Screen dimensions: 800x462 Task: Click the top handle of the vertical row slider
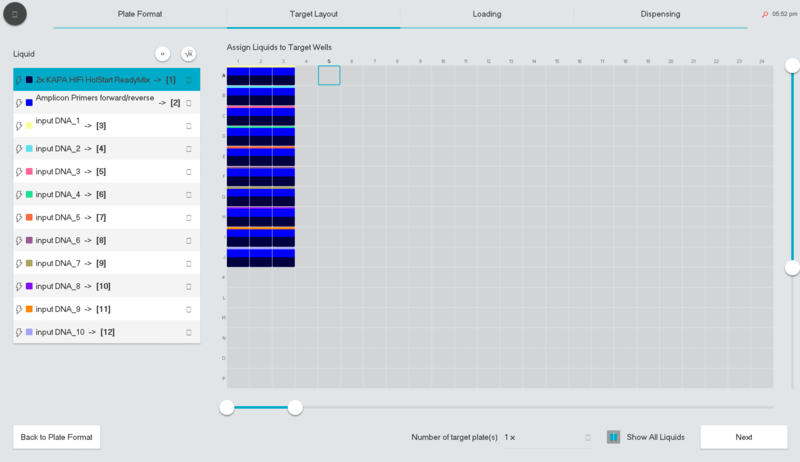pyautogui.click(x=792, y=65)
